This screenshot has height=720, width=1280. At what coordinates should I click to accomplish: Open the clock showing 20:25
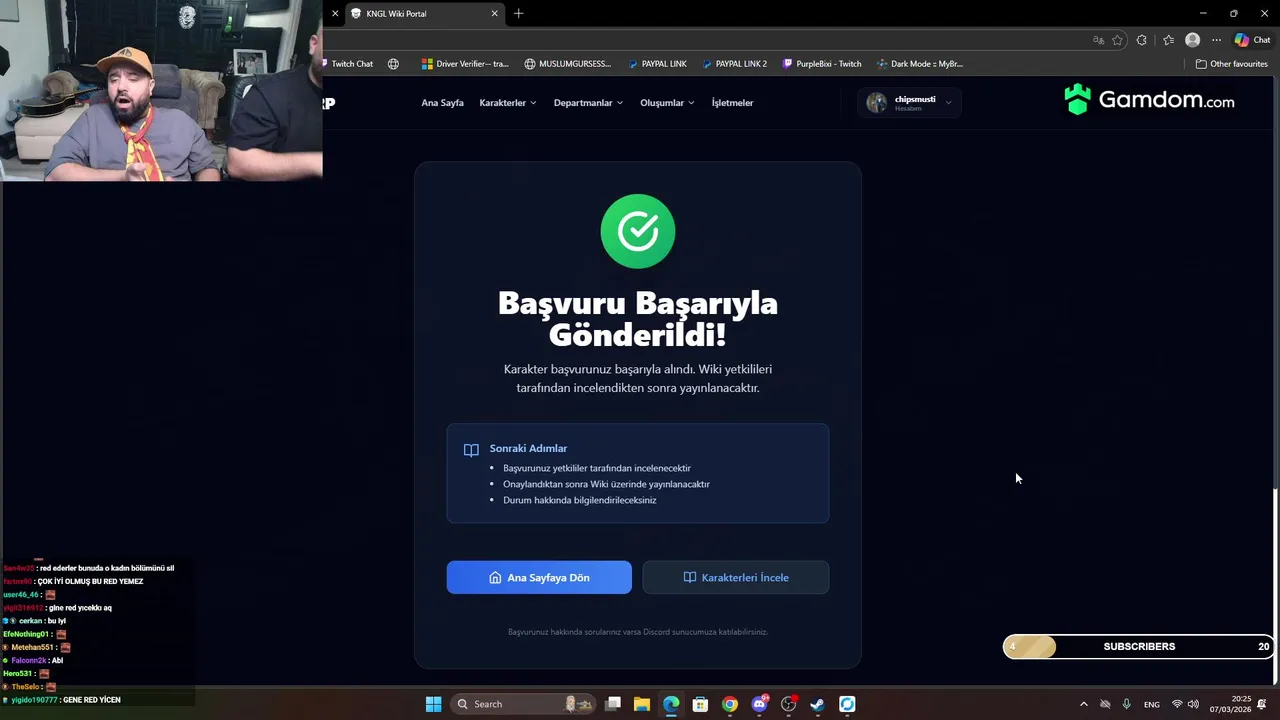pos(1230,704)
